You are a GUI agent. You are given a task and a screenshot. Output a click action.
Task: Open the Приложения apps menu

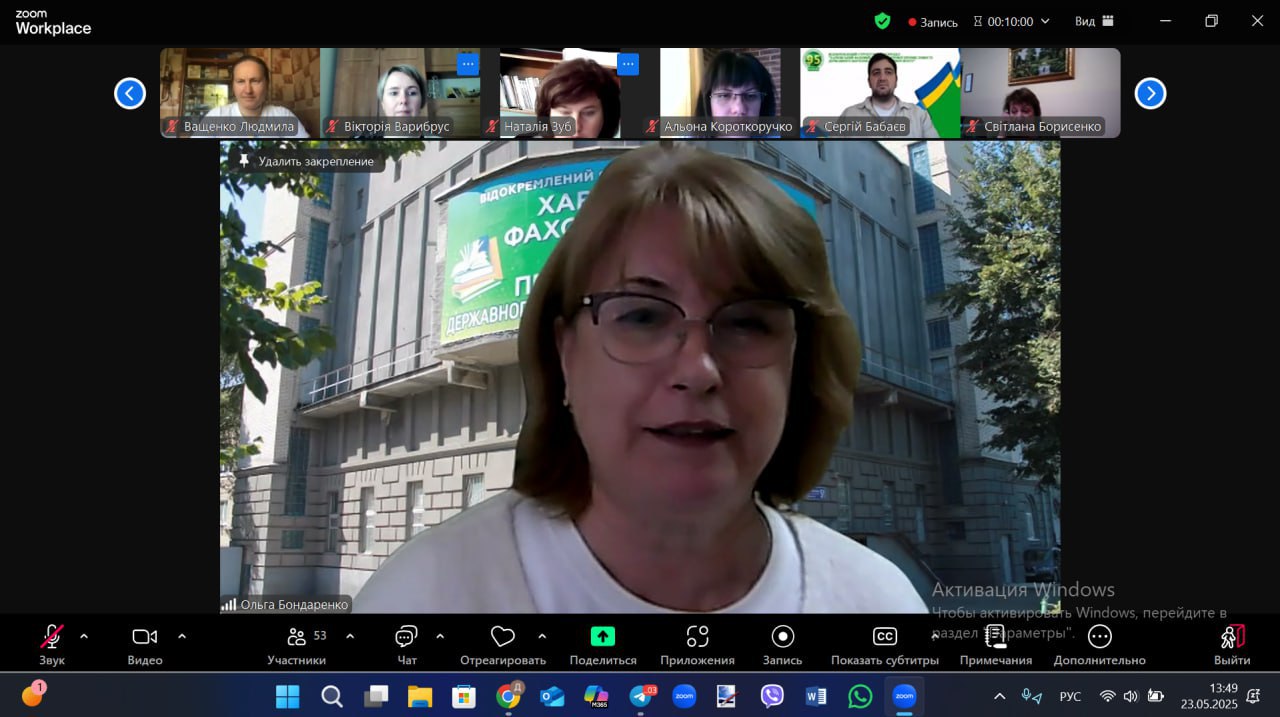click(x=697, y=645)
